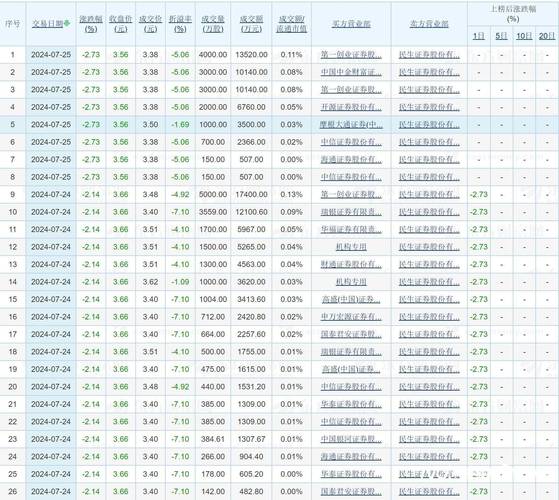Viewport: 559px width, 500px height.
Task: Open 机构专用 buyer link in row 12
Action: click(351, 247)
